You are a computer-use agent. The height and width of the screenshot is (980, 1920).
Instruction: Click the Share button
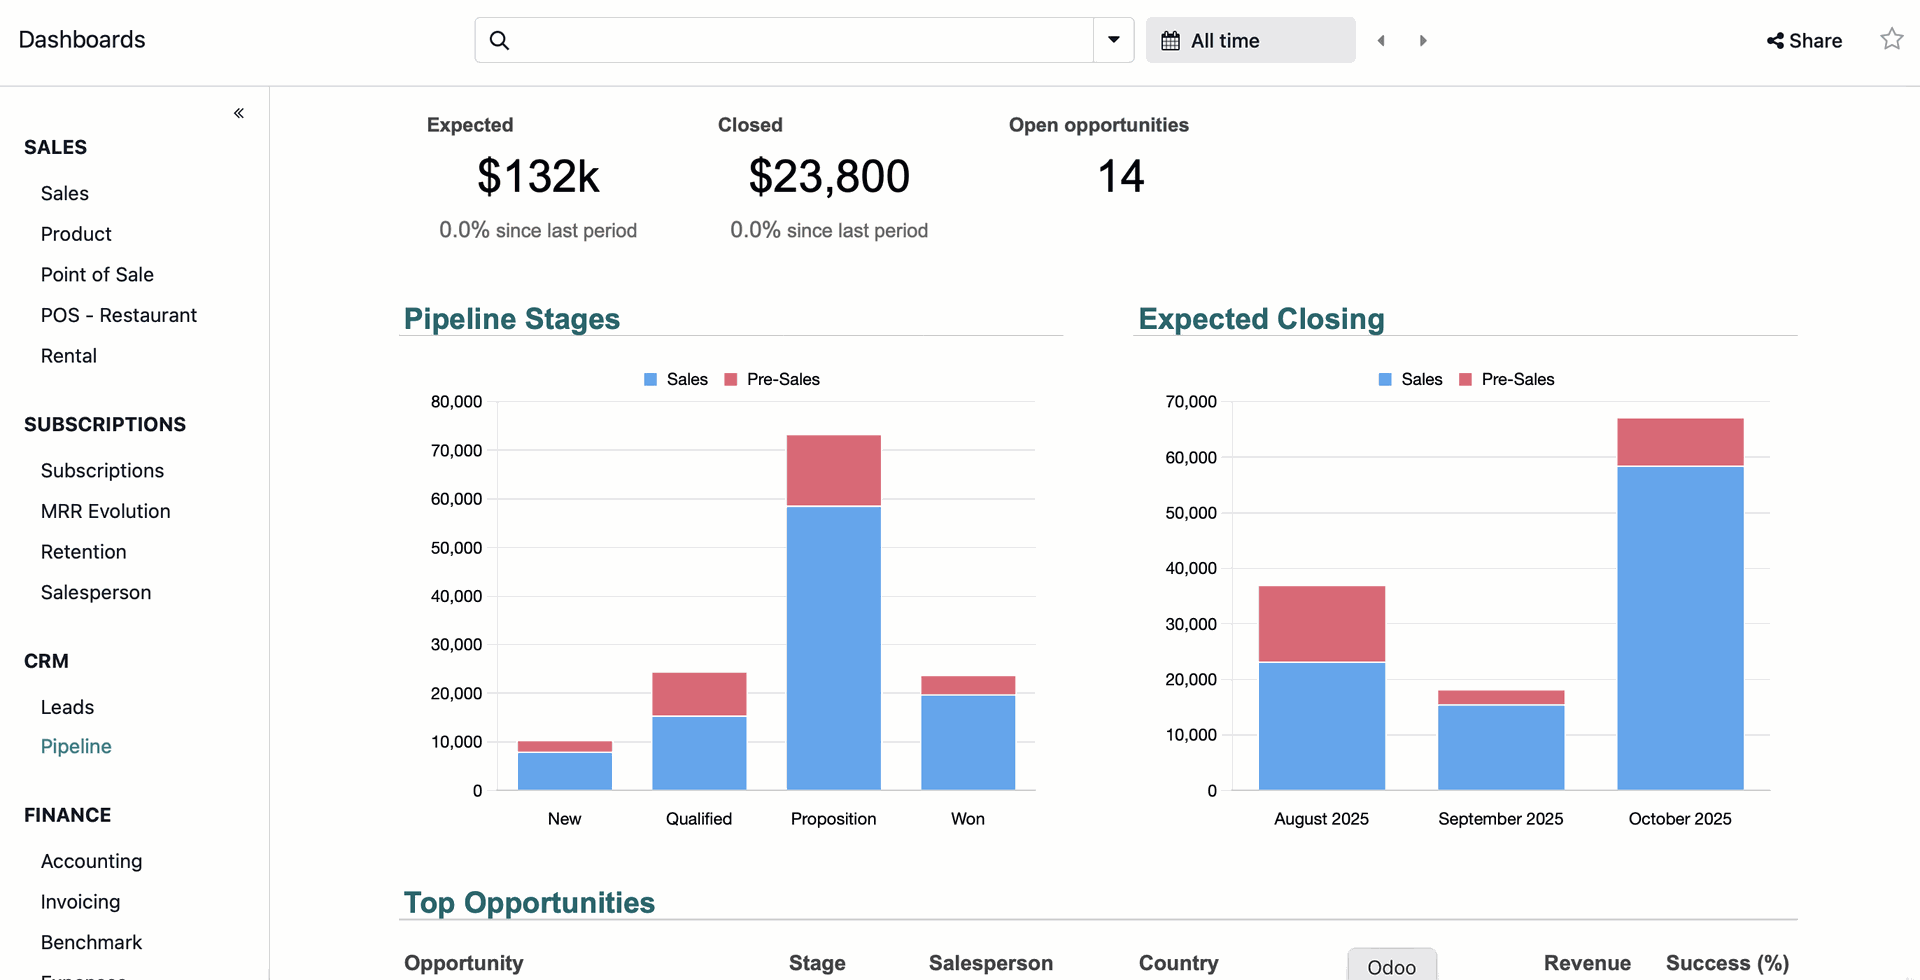coord(1804,41)
